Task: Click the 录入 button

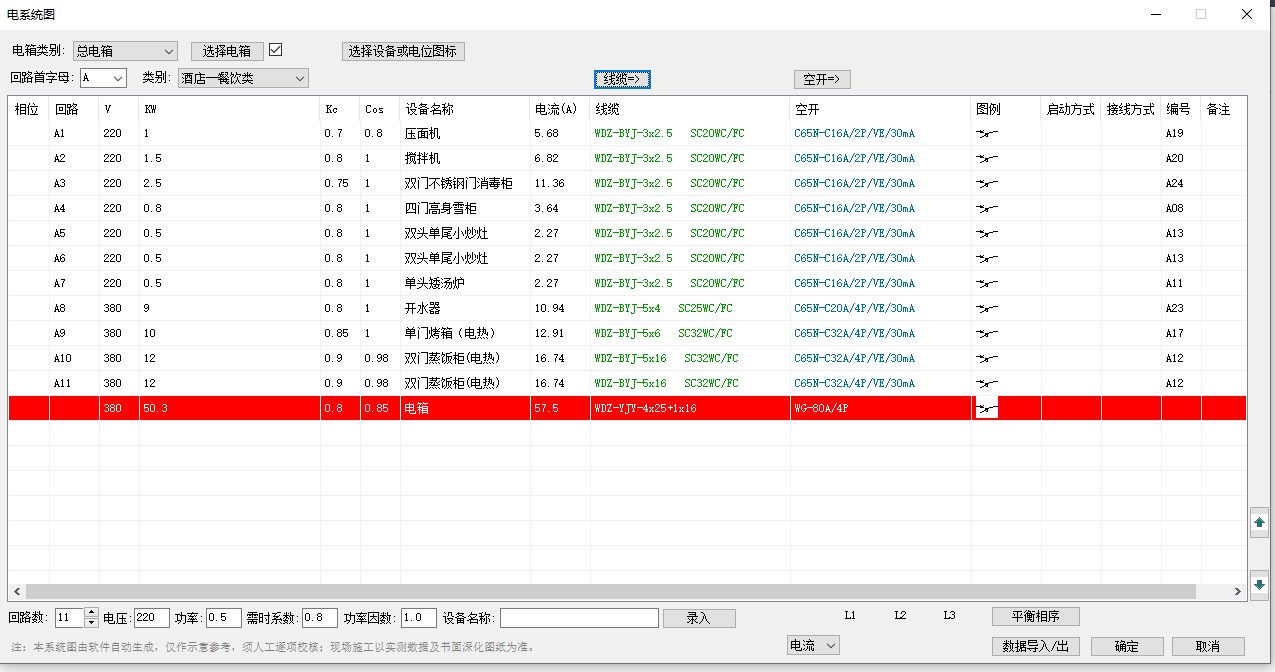Action: [698, 618]
